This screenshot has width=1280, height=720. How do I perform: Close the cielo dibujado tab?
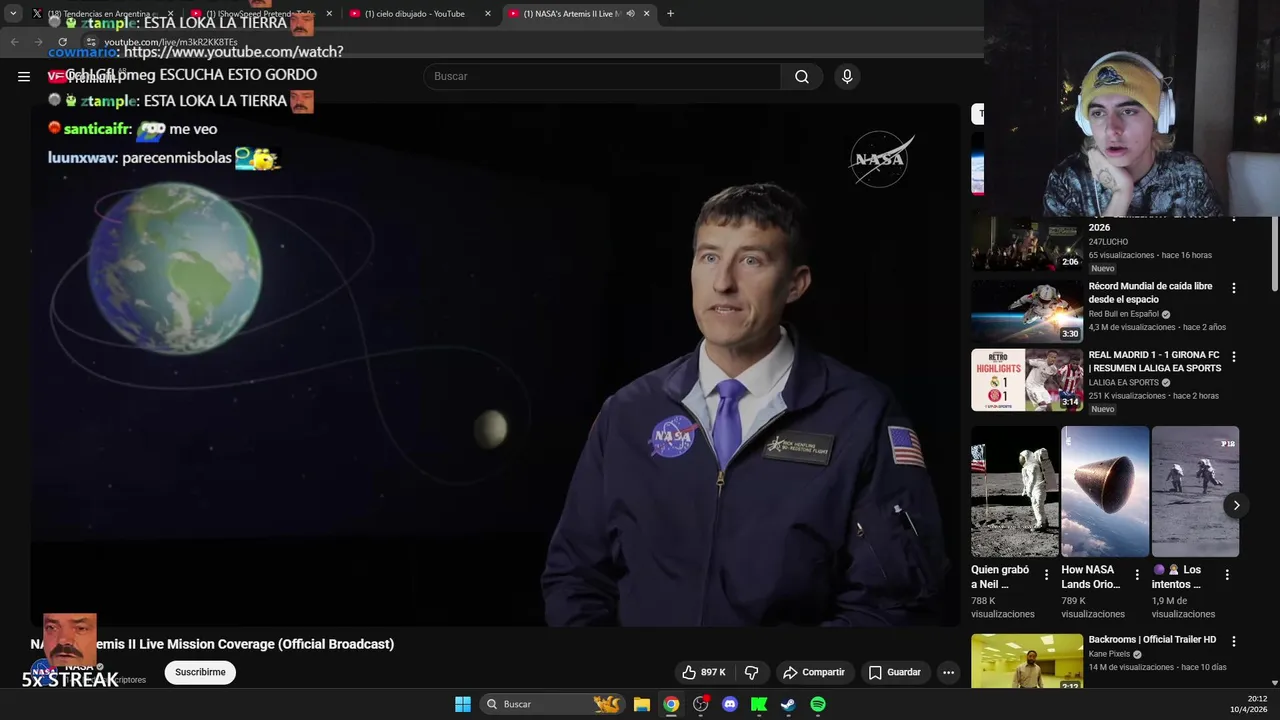coord(488,13)
